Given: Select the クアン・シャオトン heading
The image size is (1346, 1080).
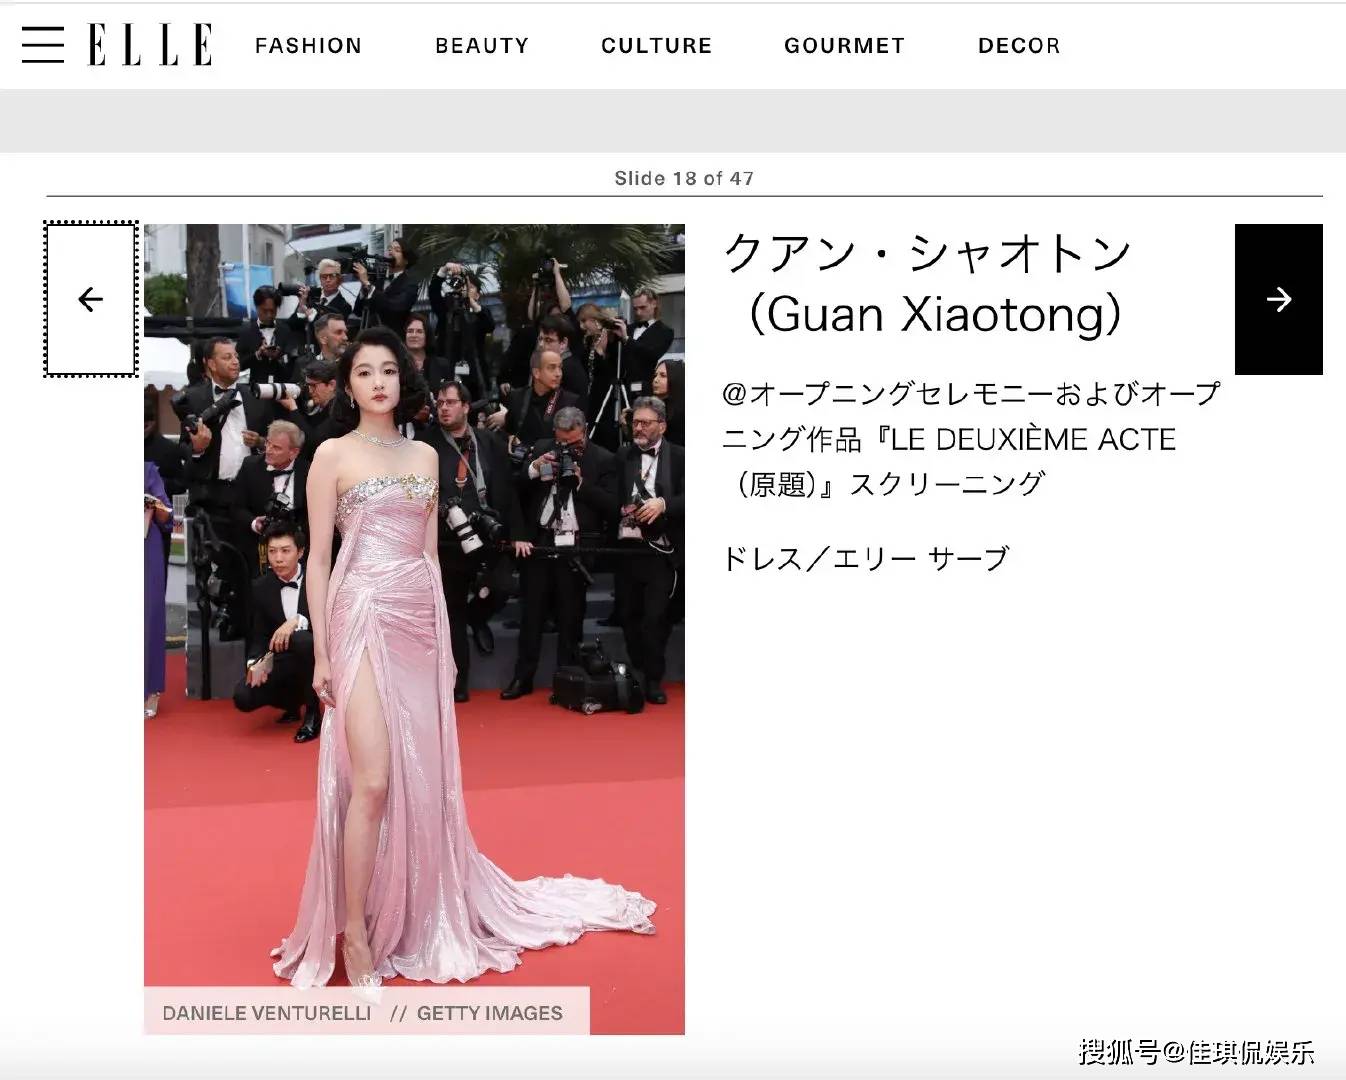Looking at the screenshot, I should 927,253.
